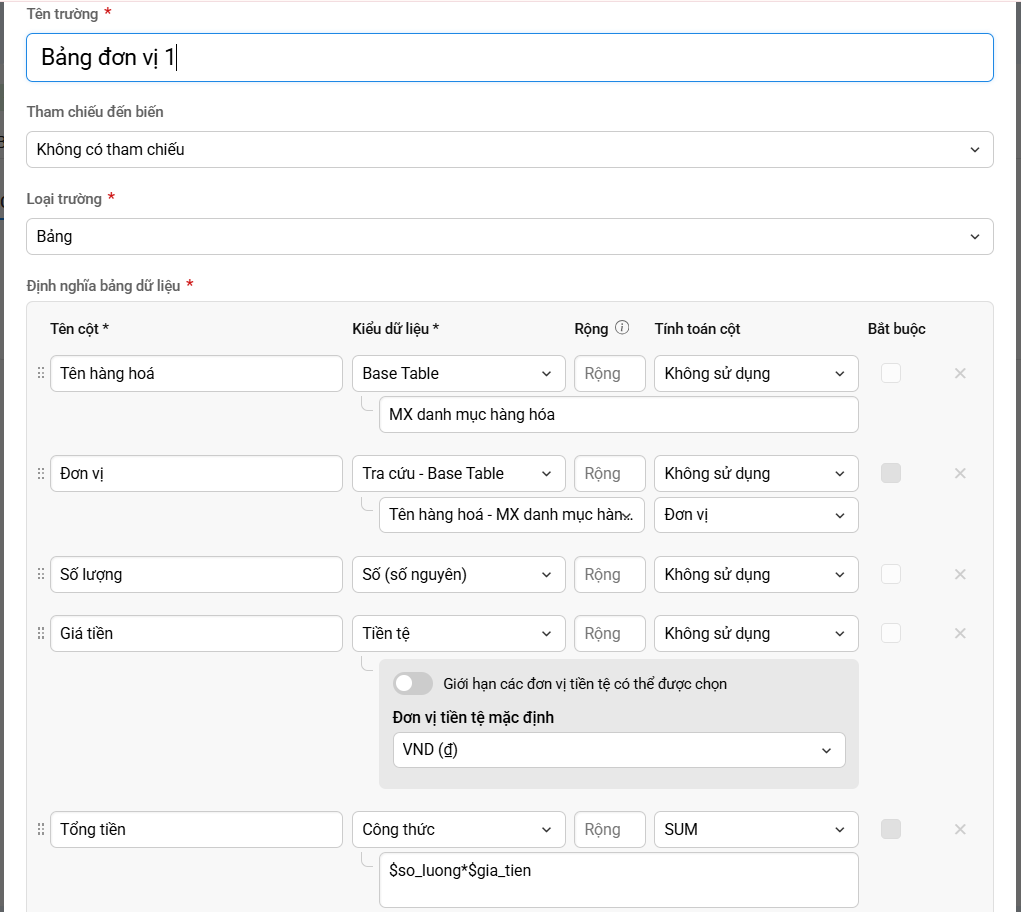The height and width of the screenshot is (912, 1021).
Task: Click the Đơn vị column name field
Action: (x=196, y=473)
